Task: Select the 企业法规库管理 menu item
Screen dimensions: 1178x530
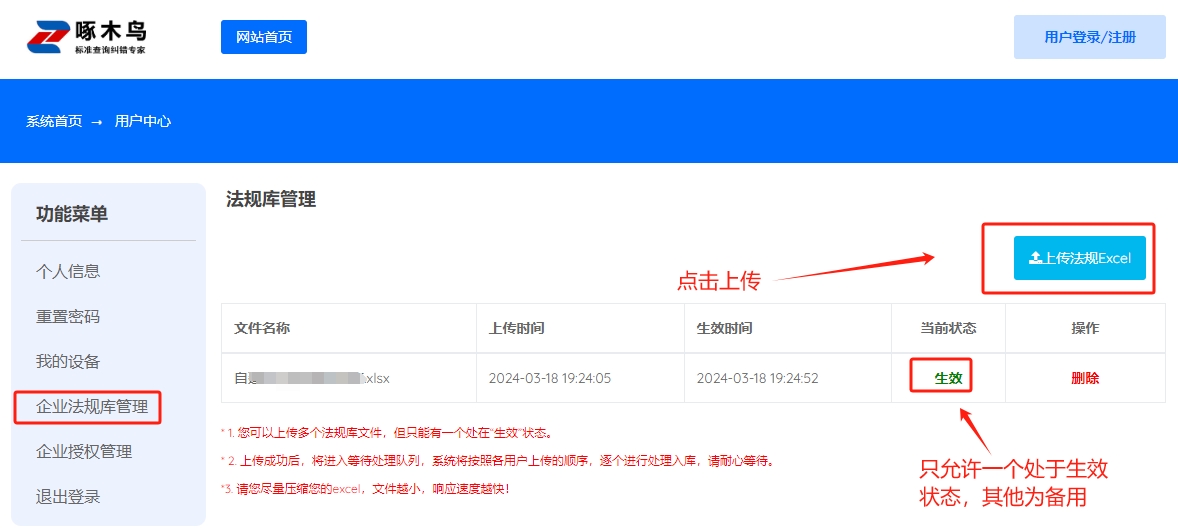Action: tap(92, 407)
